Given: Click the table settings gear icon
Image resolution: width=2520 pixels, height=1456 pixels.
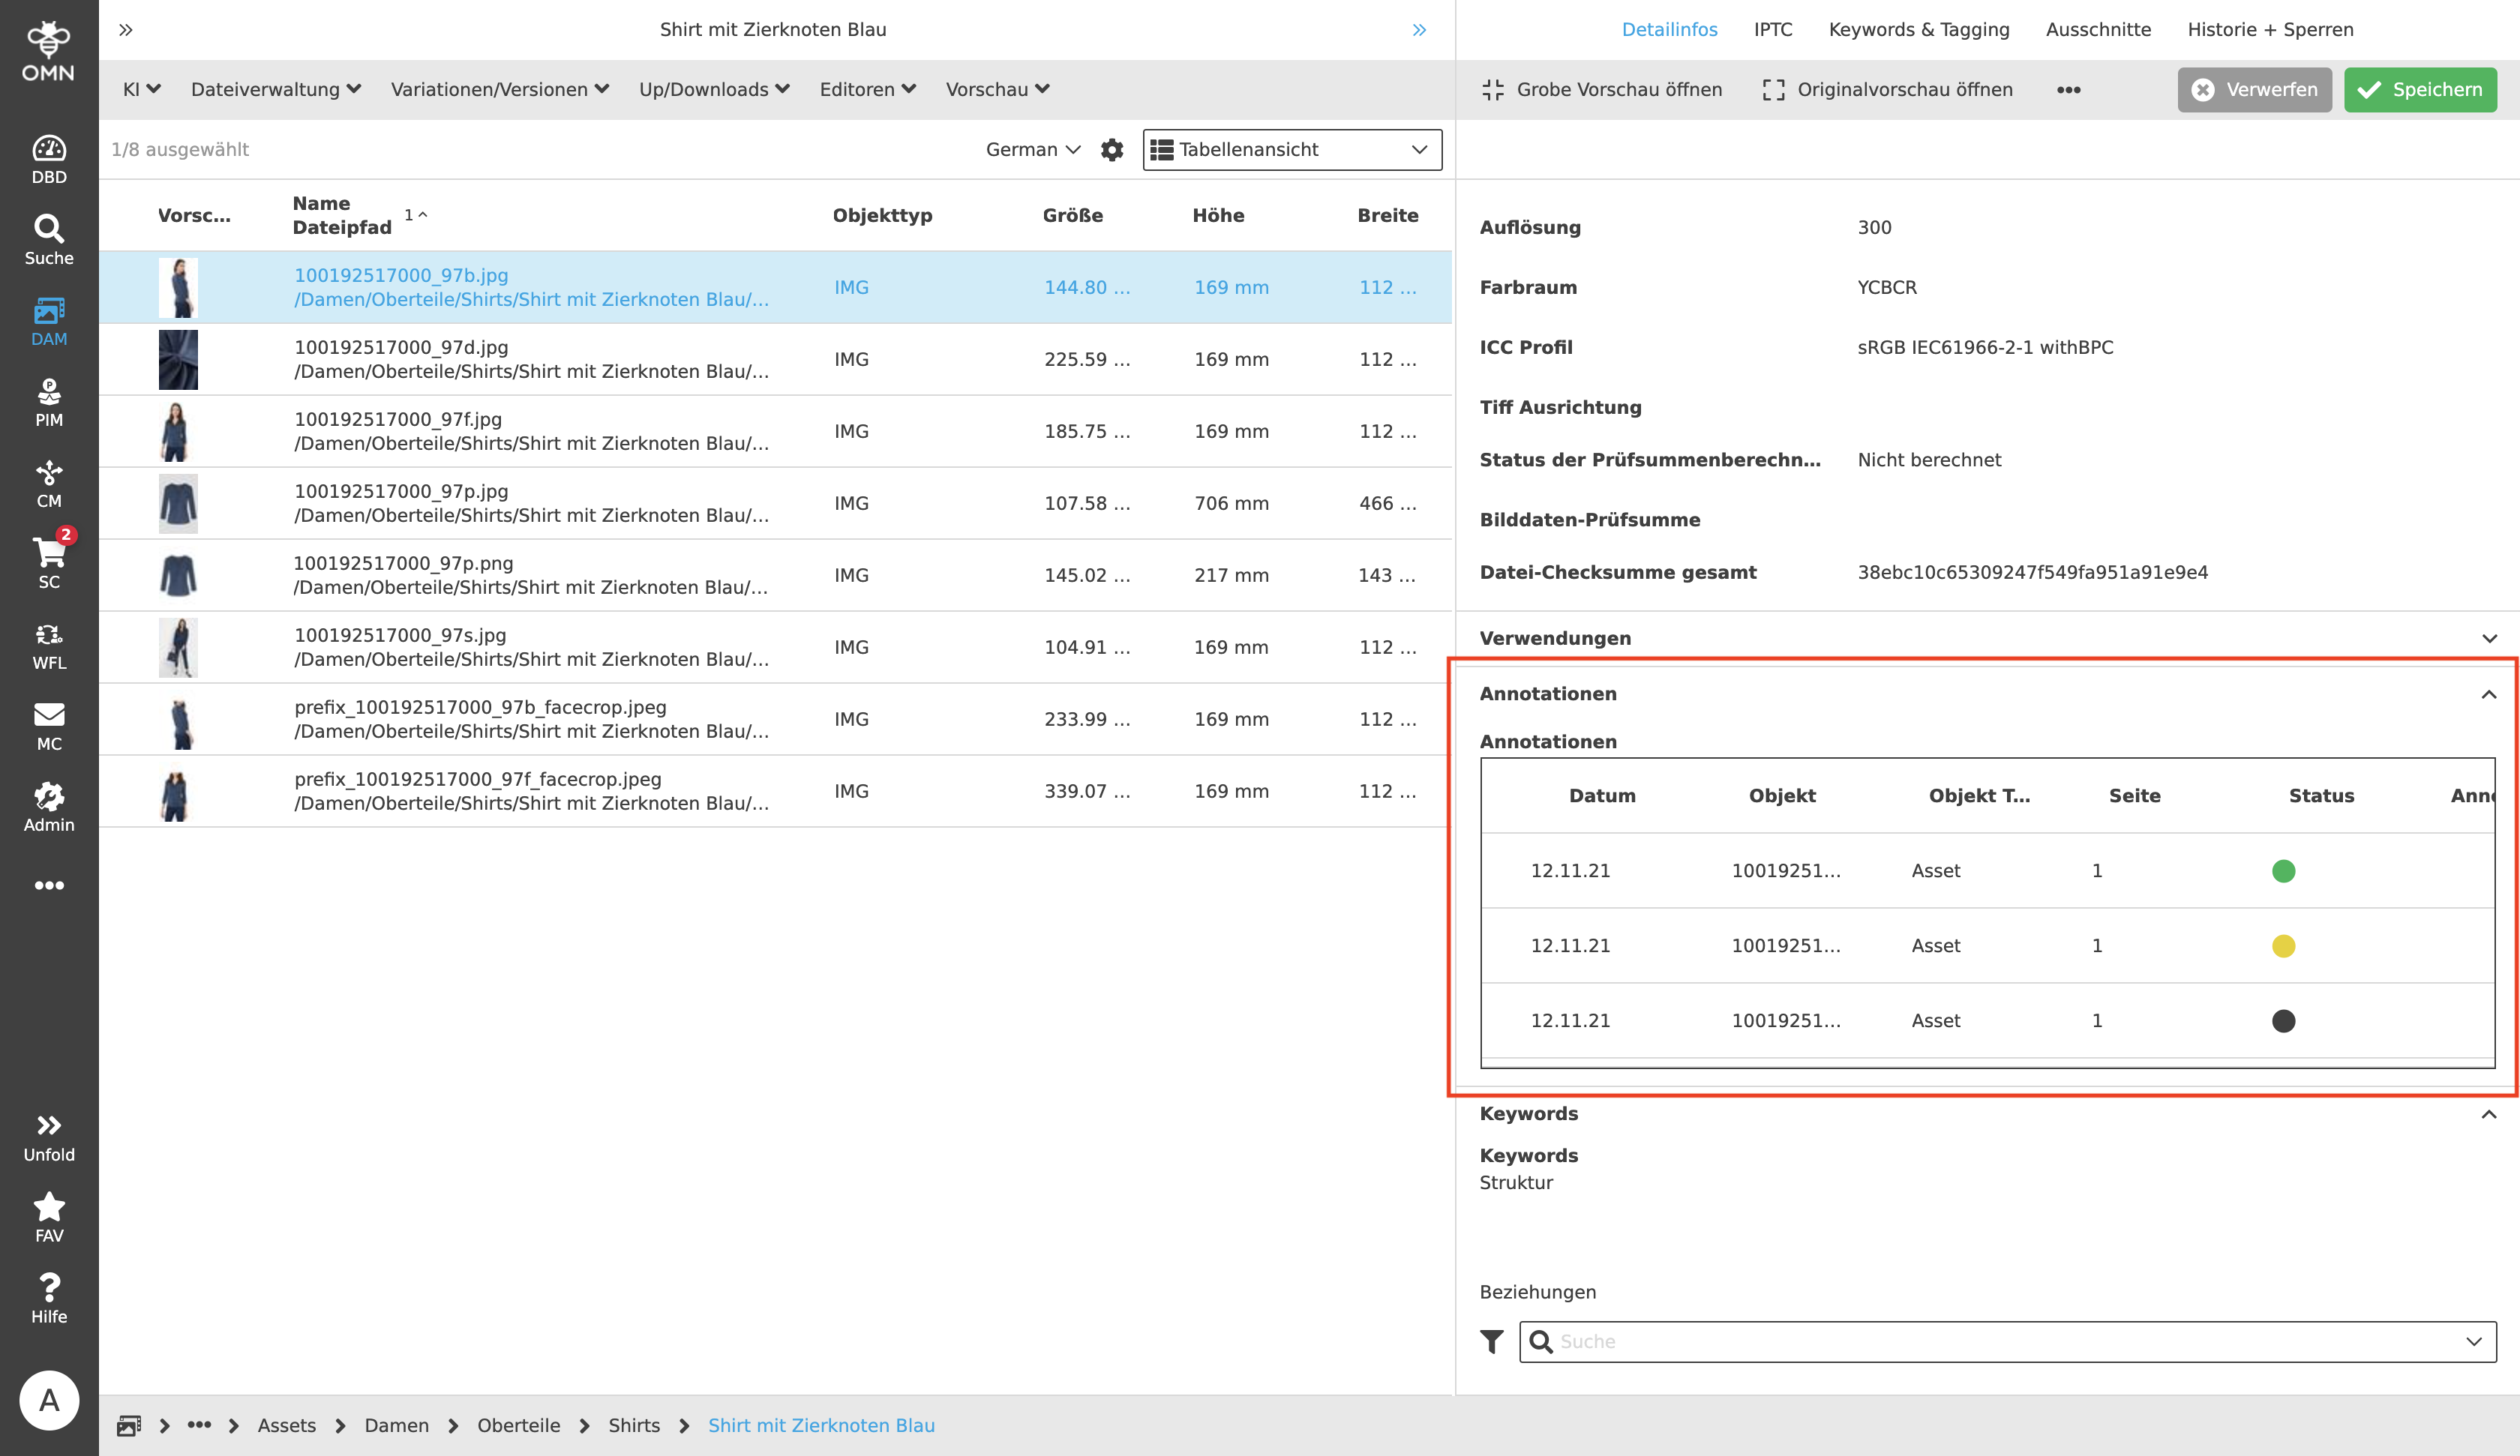Looking at the screenshot, I should tap(1112, 150).
